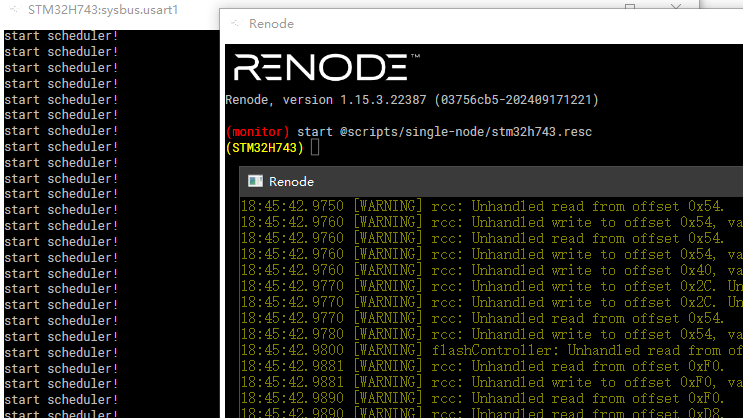Click the 18:45:42.9881 read from offset 0xF0 line

coord(482,366)
